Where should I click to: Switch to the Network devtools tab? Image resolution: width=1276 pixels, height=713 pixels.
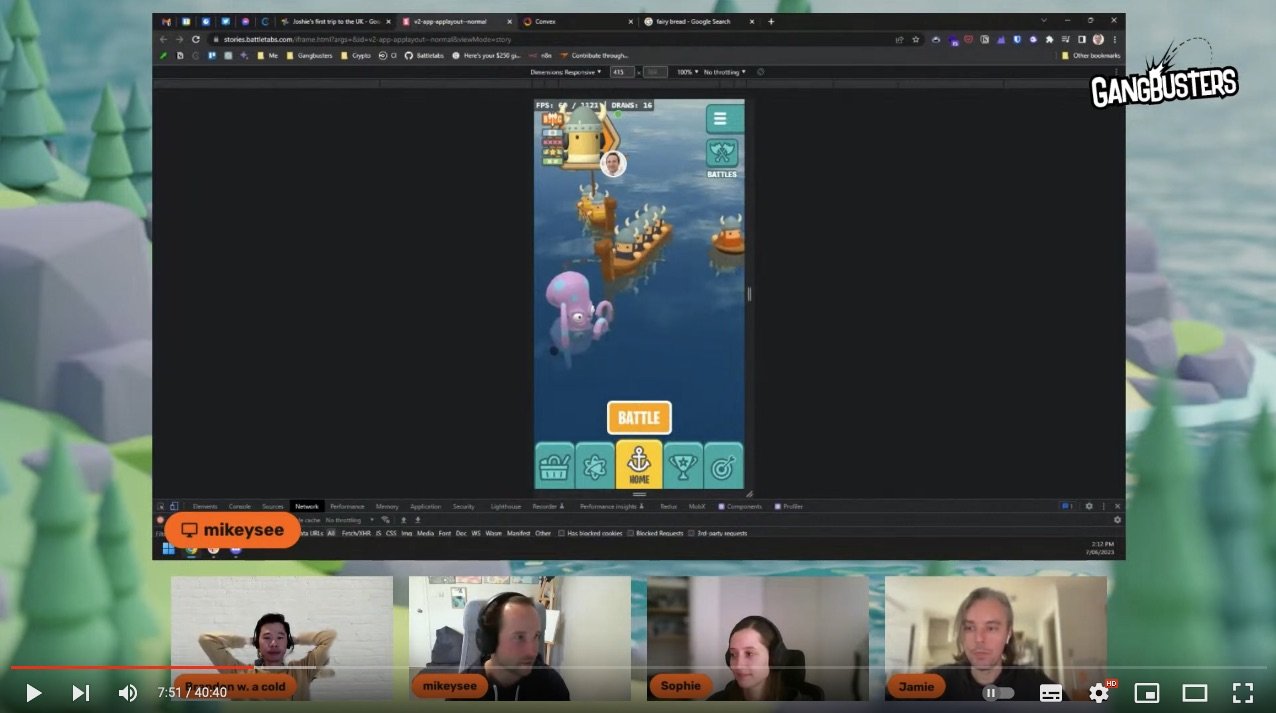click(307, 506)
